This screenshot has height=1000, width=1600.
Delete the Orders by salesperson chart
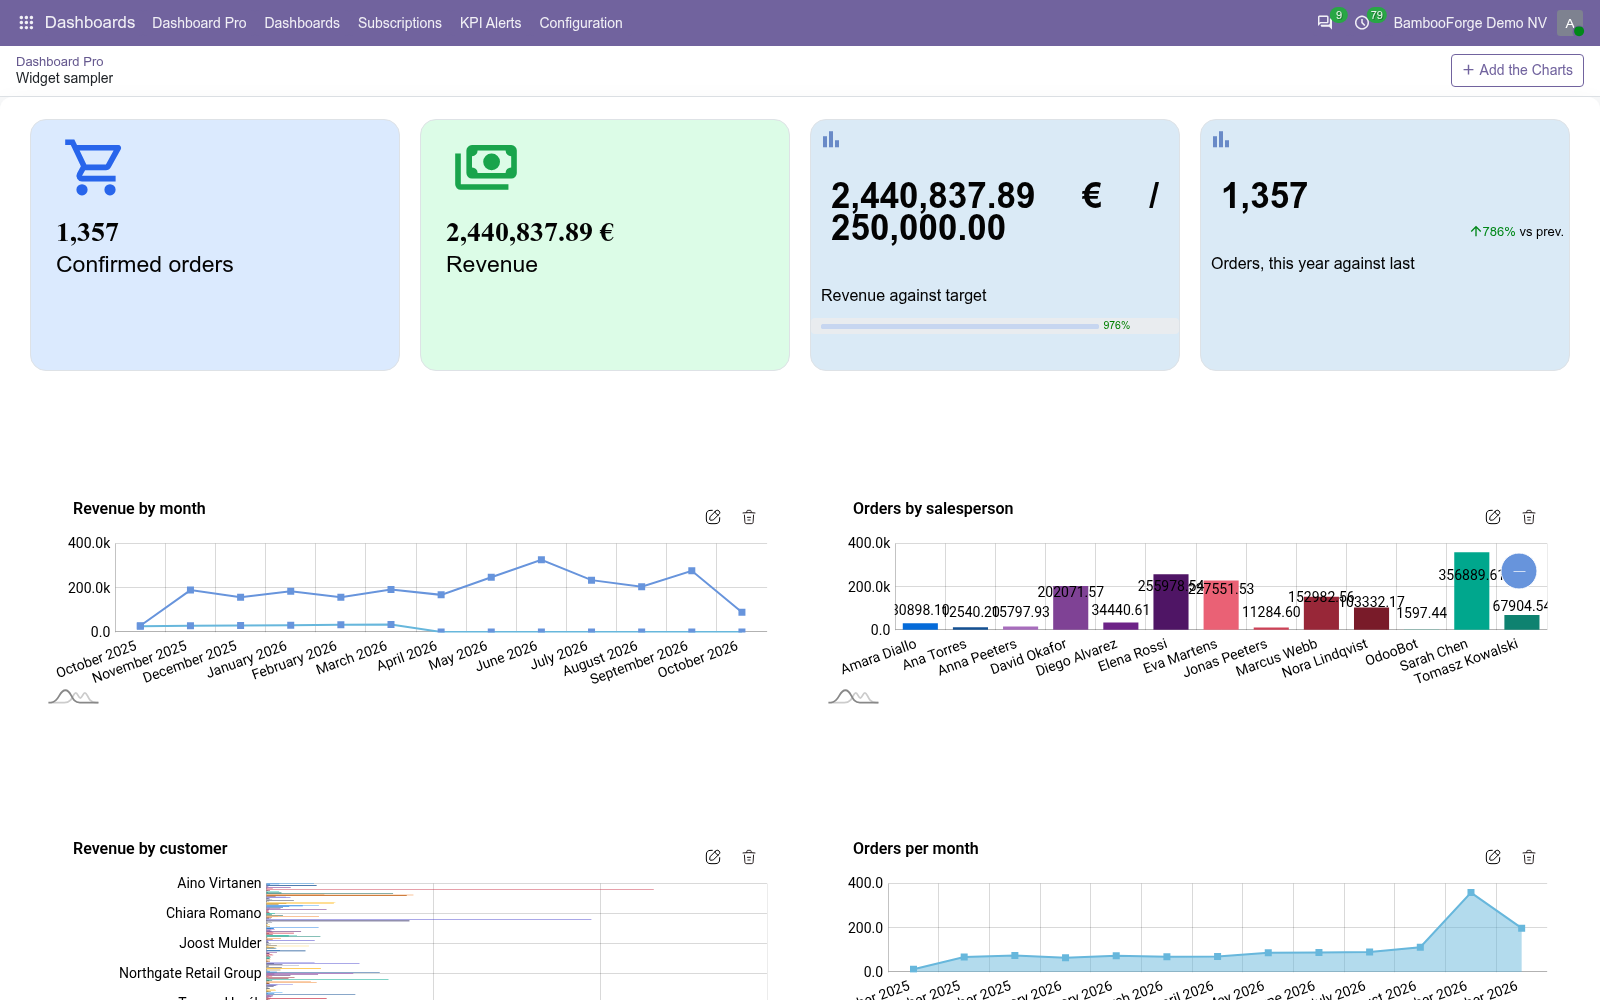(1529, 517)
